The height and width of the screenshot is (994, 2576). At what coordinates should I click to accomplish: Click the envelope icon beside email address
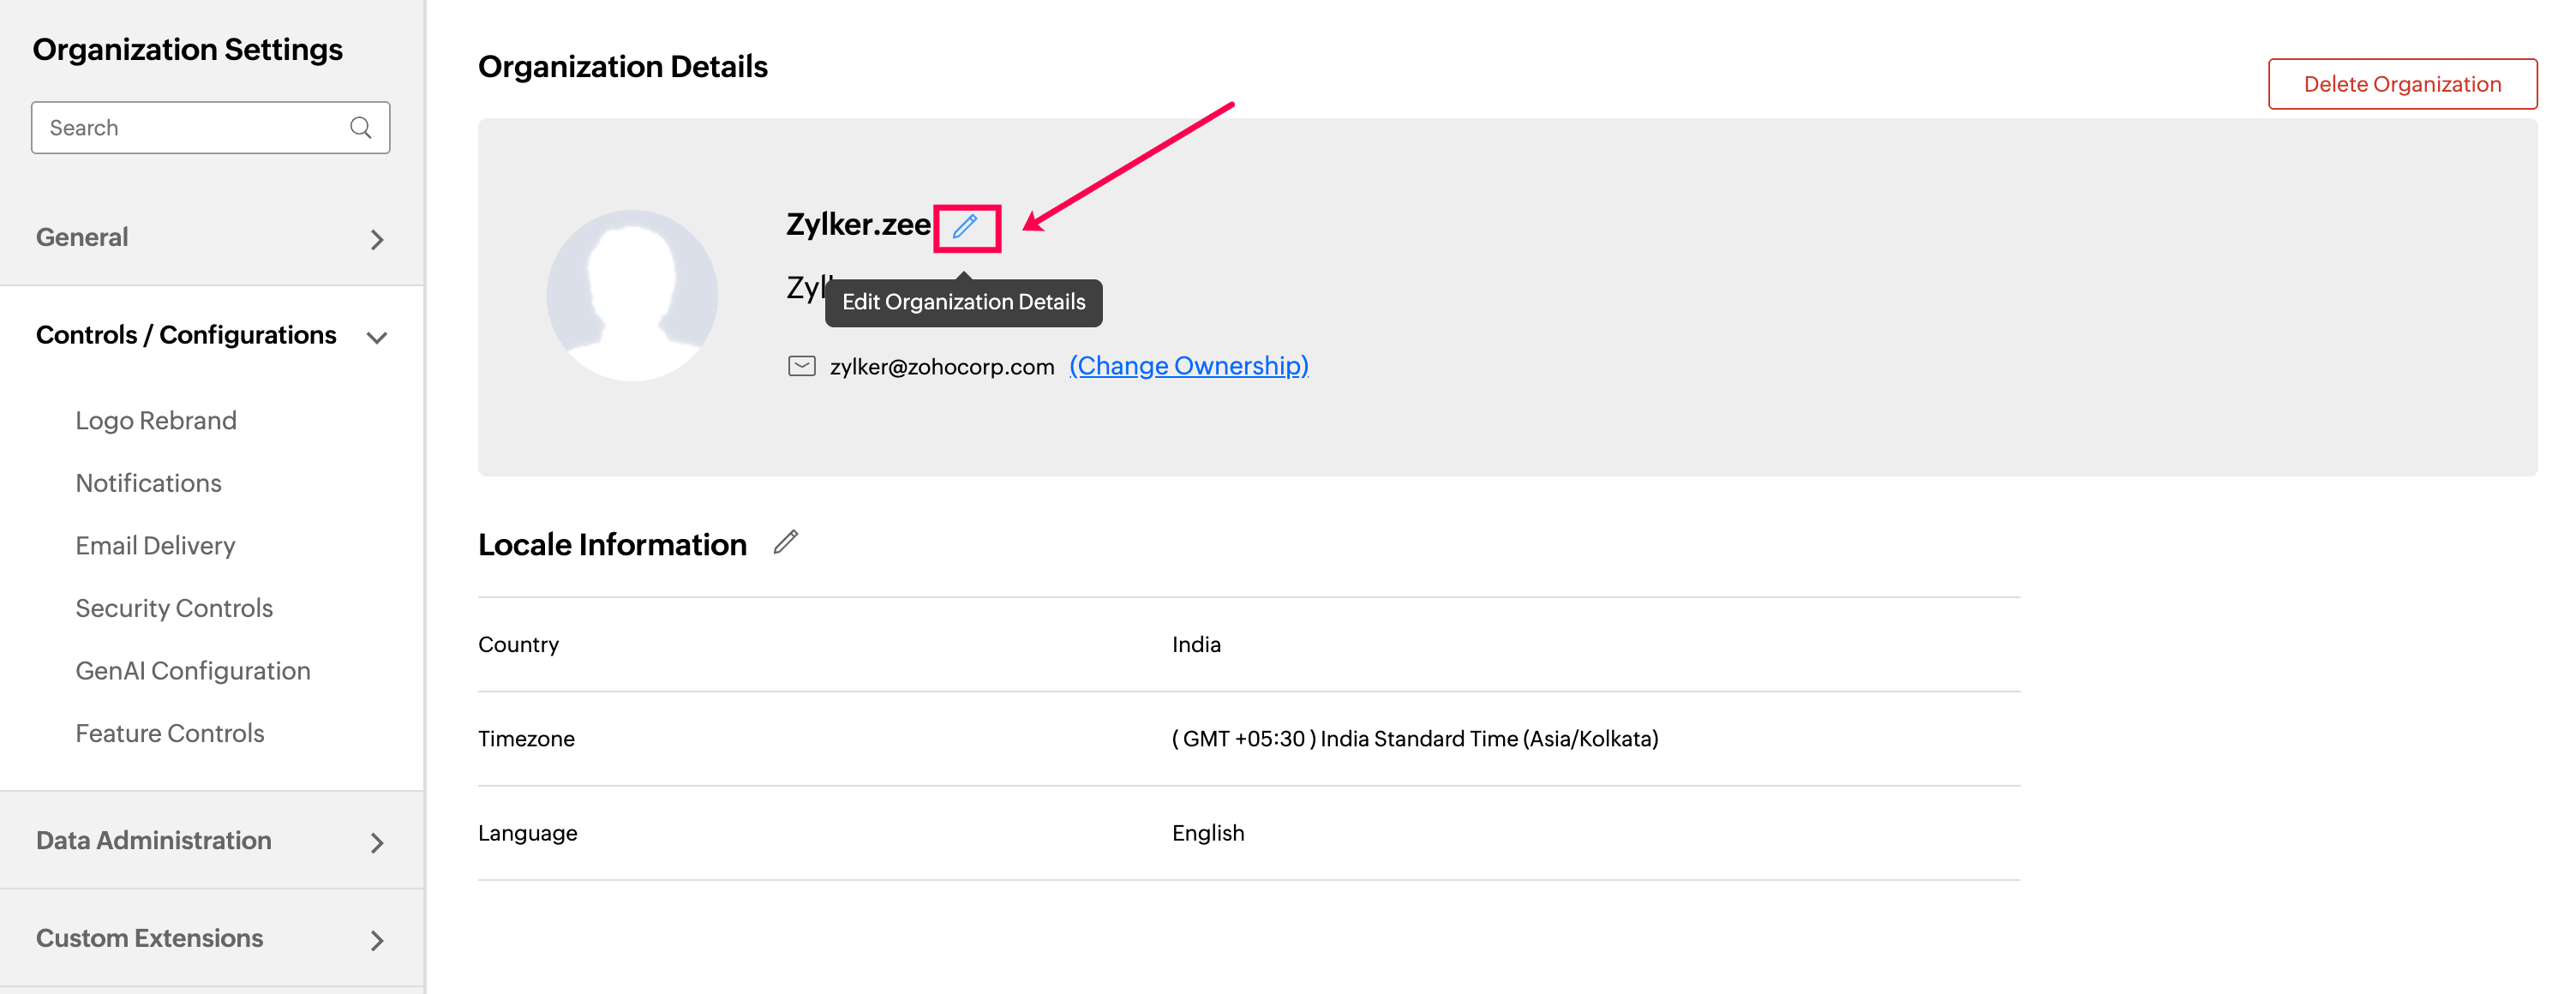[x=801, y=366]
